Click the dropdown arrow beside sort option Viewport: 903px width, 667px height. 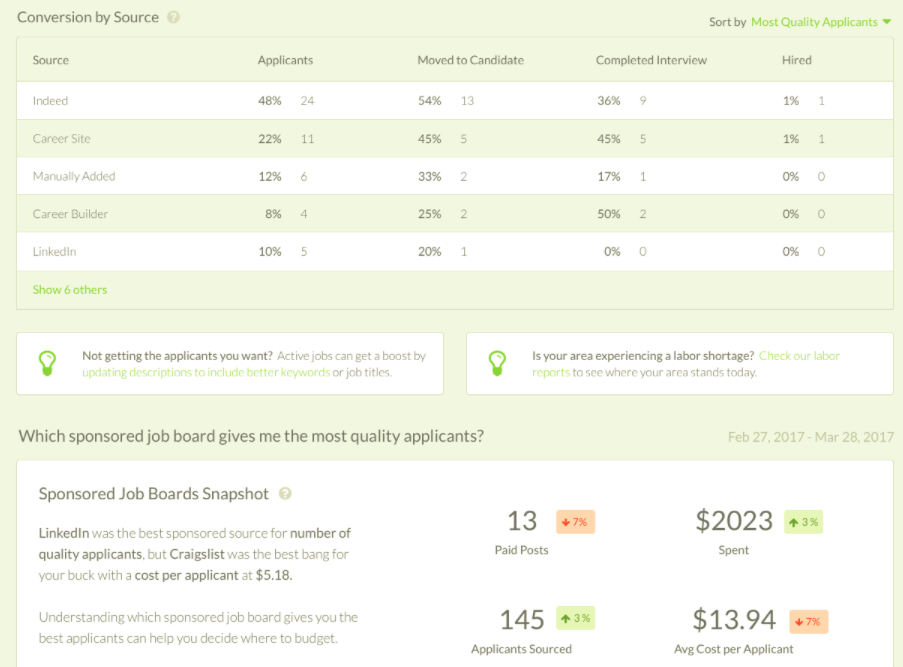(x=887, y=22)
